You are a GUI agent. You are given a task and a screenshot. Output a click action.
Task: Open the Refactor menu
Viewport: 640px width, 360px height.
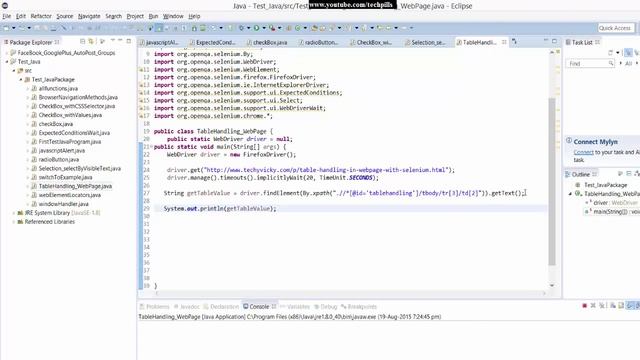pos(41,16)
